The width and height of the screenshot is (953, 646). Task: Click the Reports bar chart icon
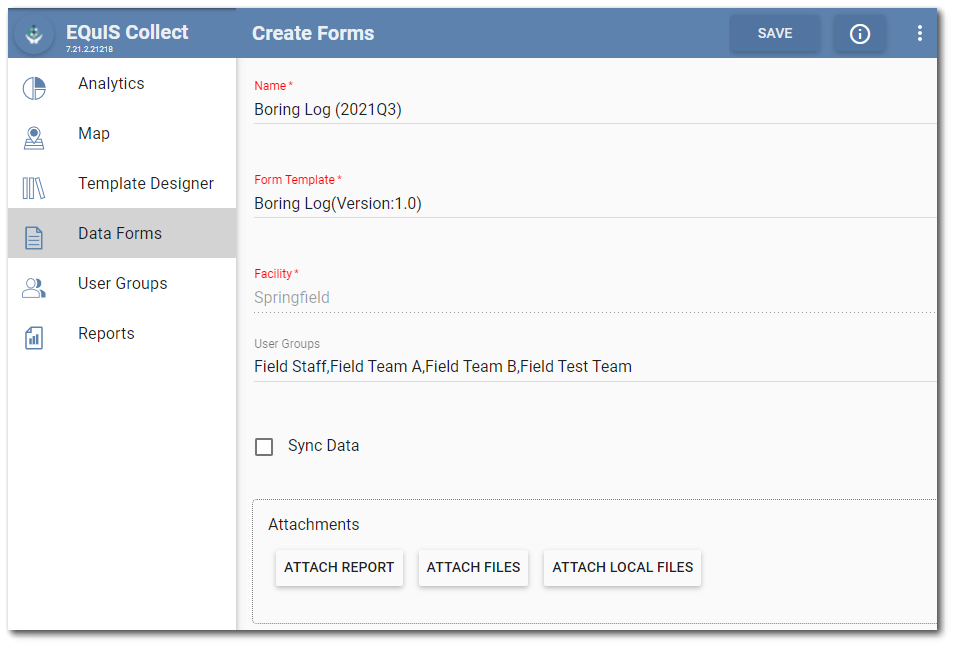pyautogui.click(x=33, y=333)
